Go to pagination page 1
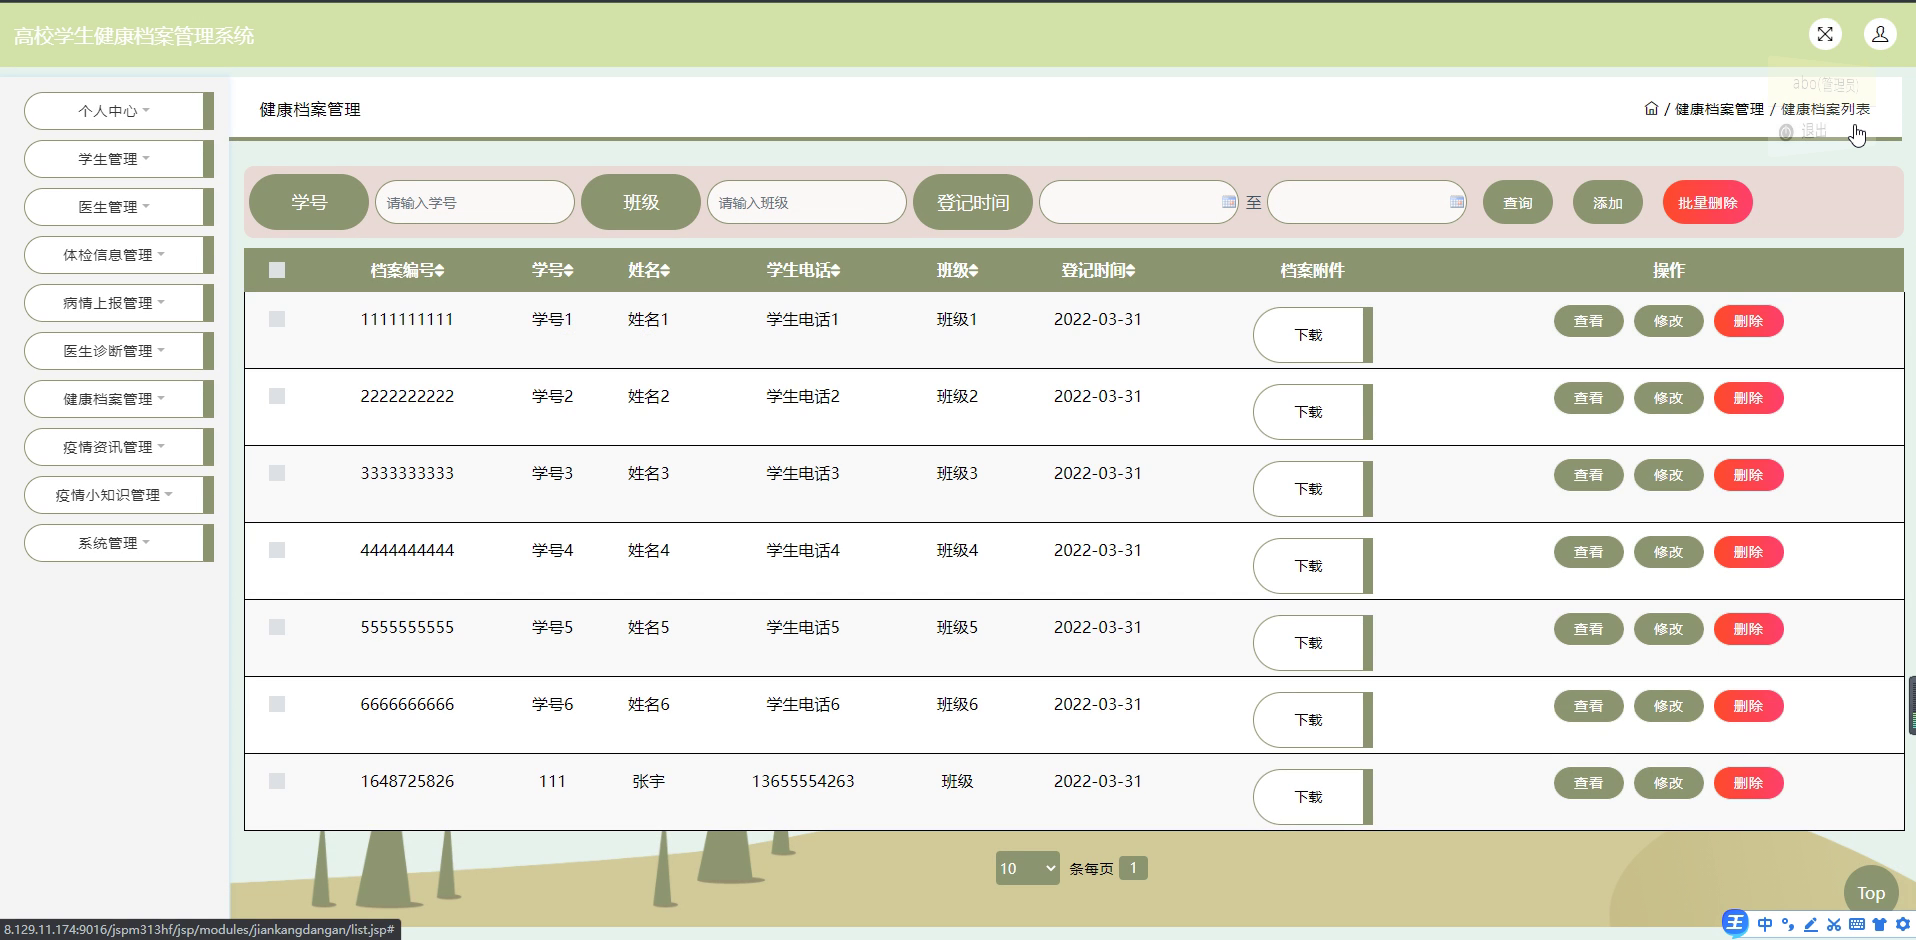Viewport: 1916px width, 940px height. pos(1133,868)
